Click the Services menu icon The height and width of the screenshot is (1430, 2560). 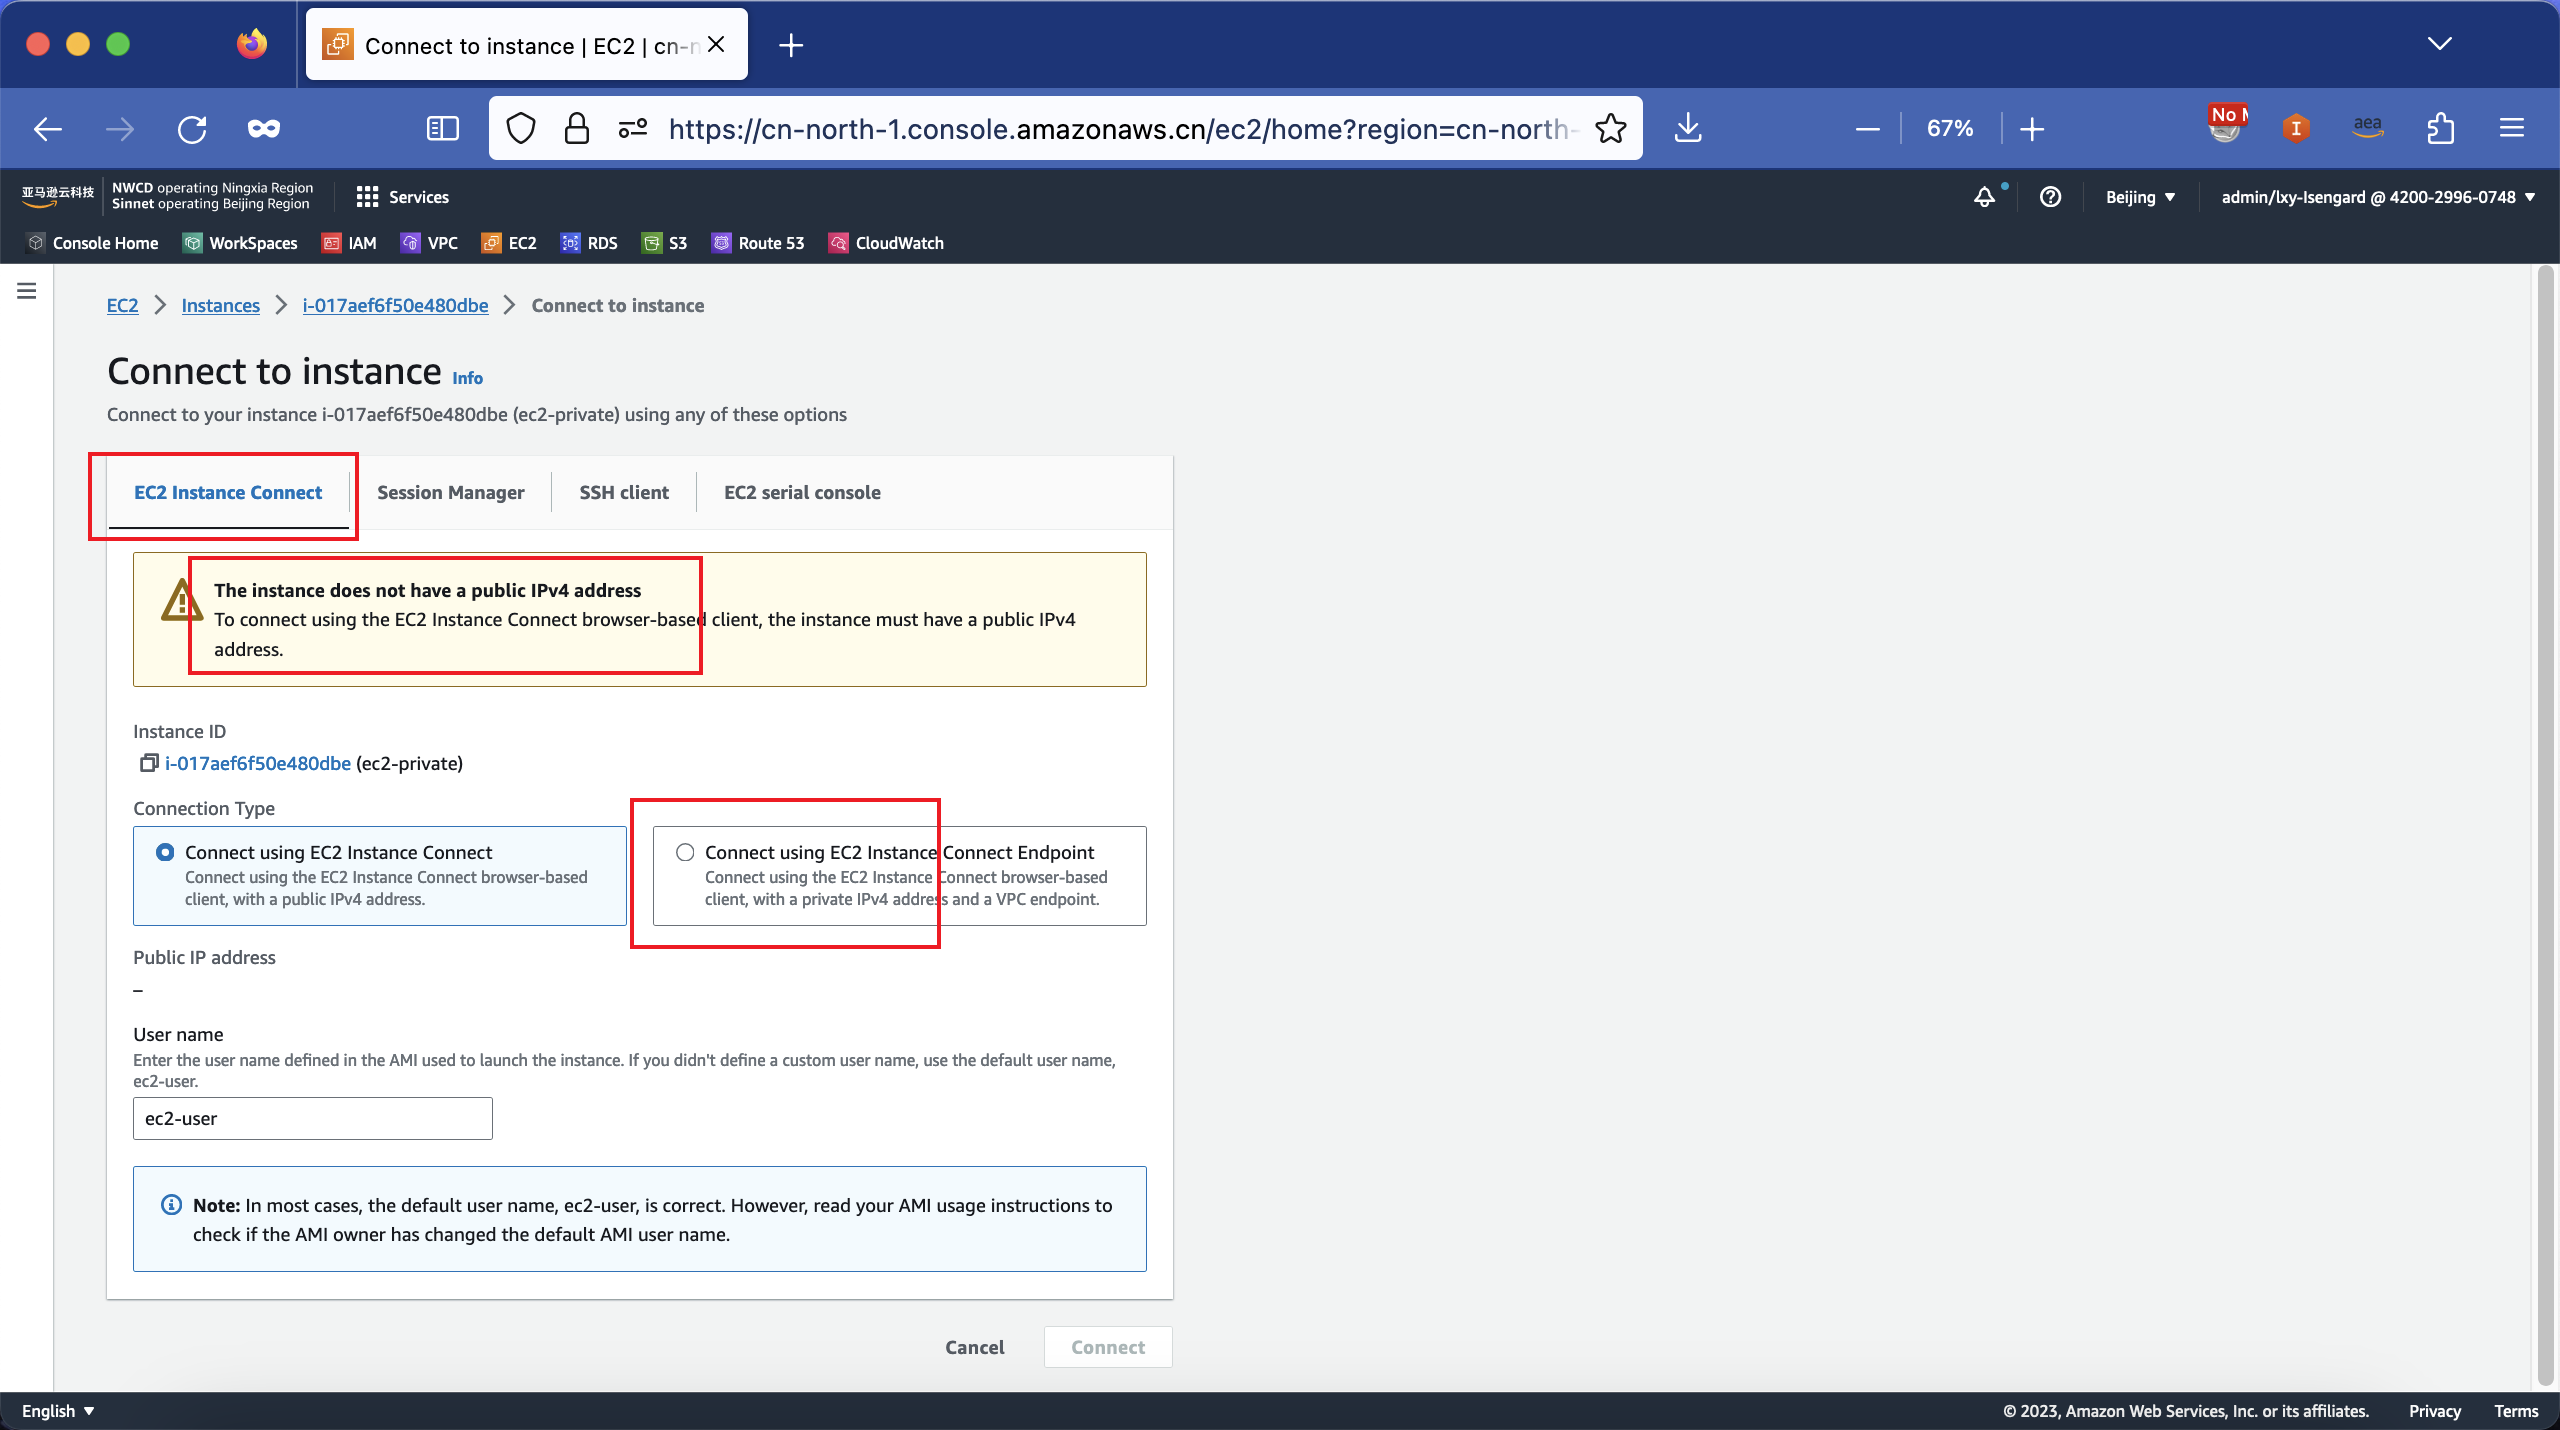(366, 197)
